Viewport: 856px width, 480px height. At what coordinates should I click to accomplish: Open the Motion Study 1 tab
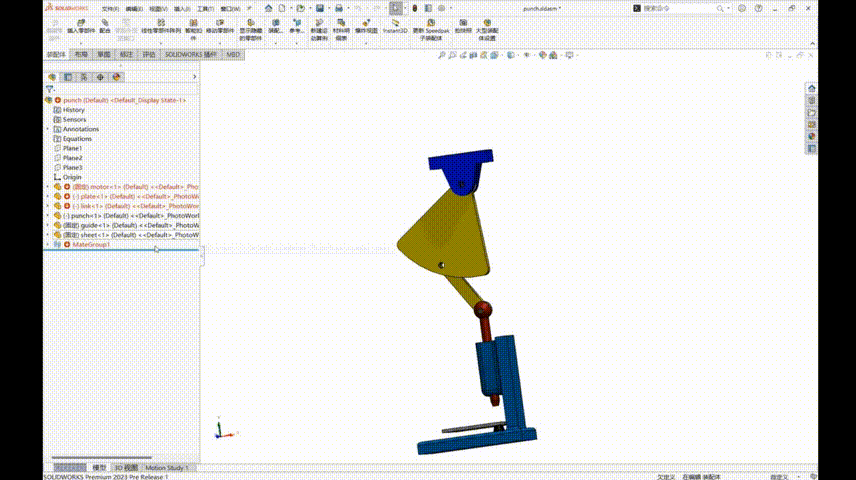coord(165,467)
